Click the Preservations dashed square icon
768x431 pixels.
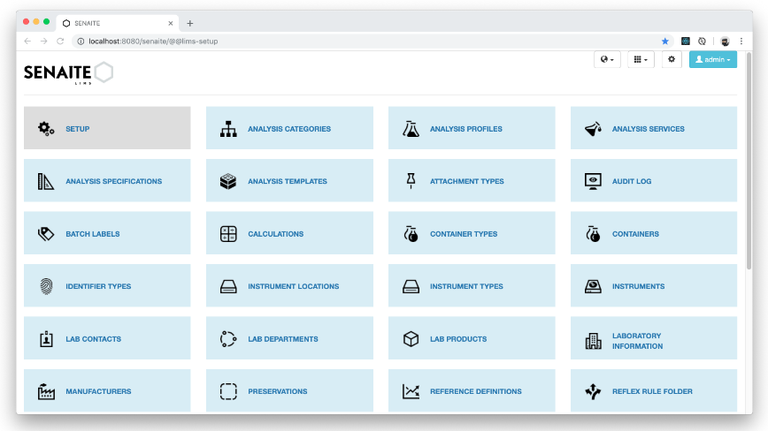[228, 391]
